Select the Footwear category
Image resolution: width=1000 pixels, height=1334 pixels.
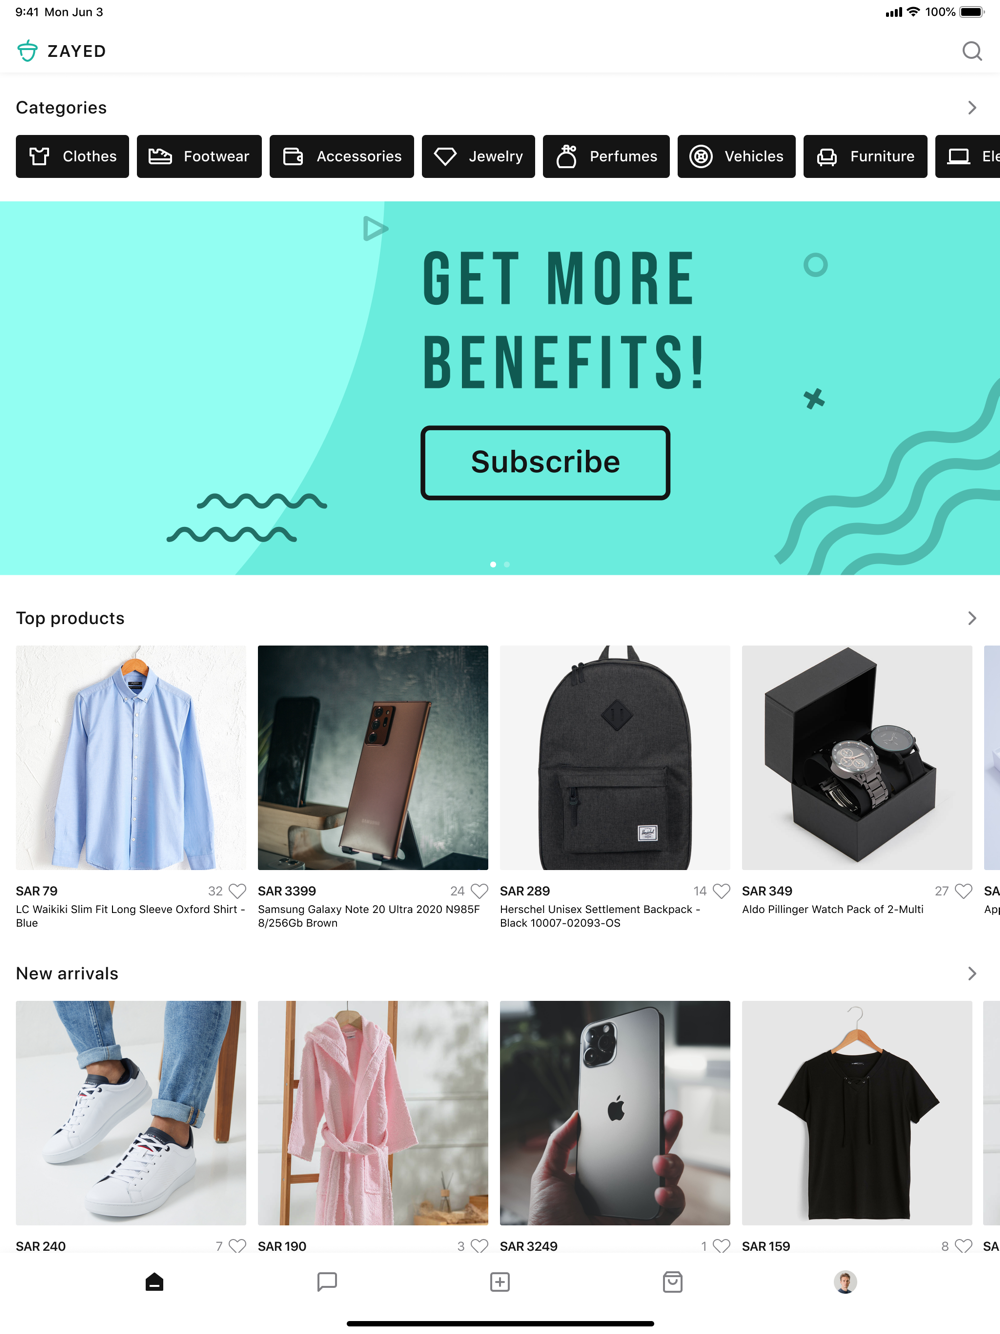tap(199, 156)
